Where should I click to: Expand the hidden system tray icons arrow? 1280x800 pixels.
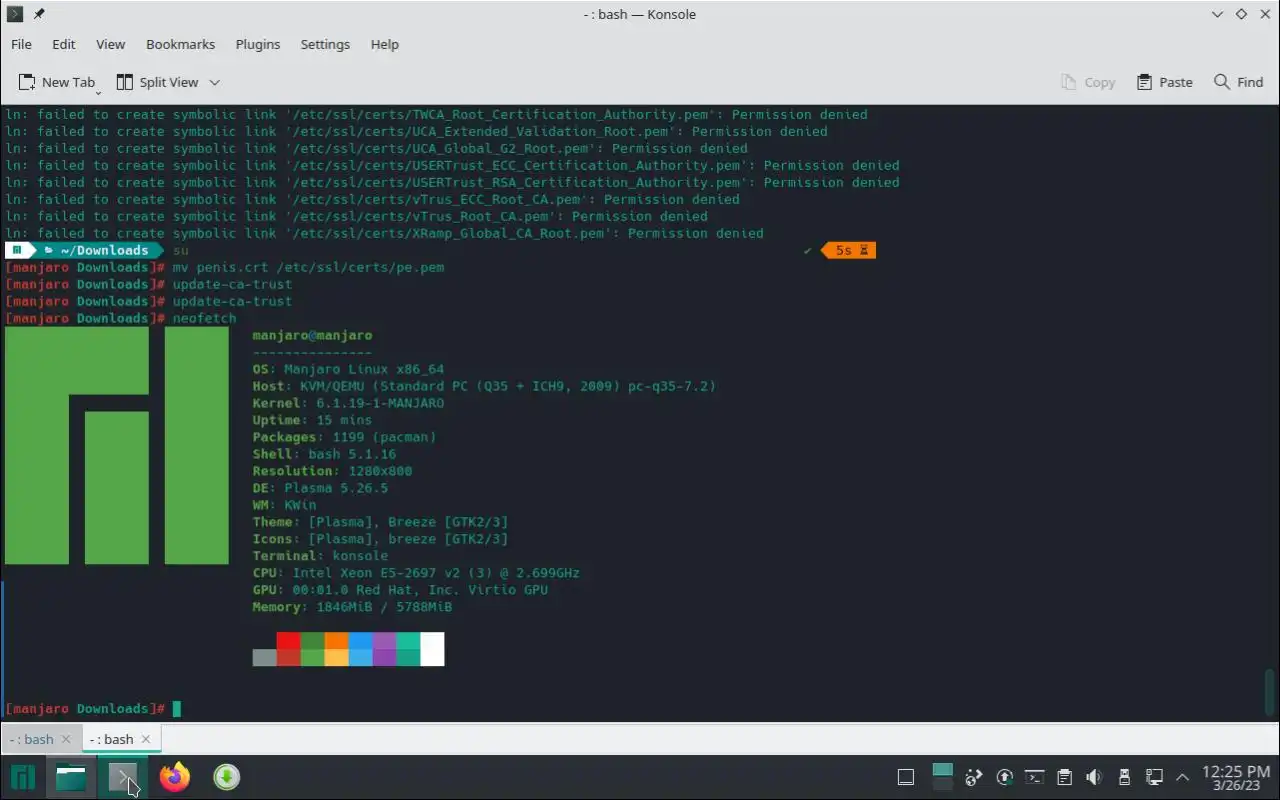coord(1183,777)
